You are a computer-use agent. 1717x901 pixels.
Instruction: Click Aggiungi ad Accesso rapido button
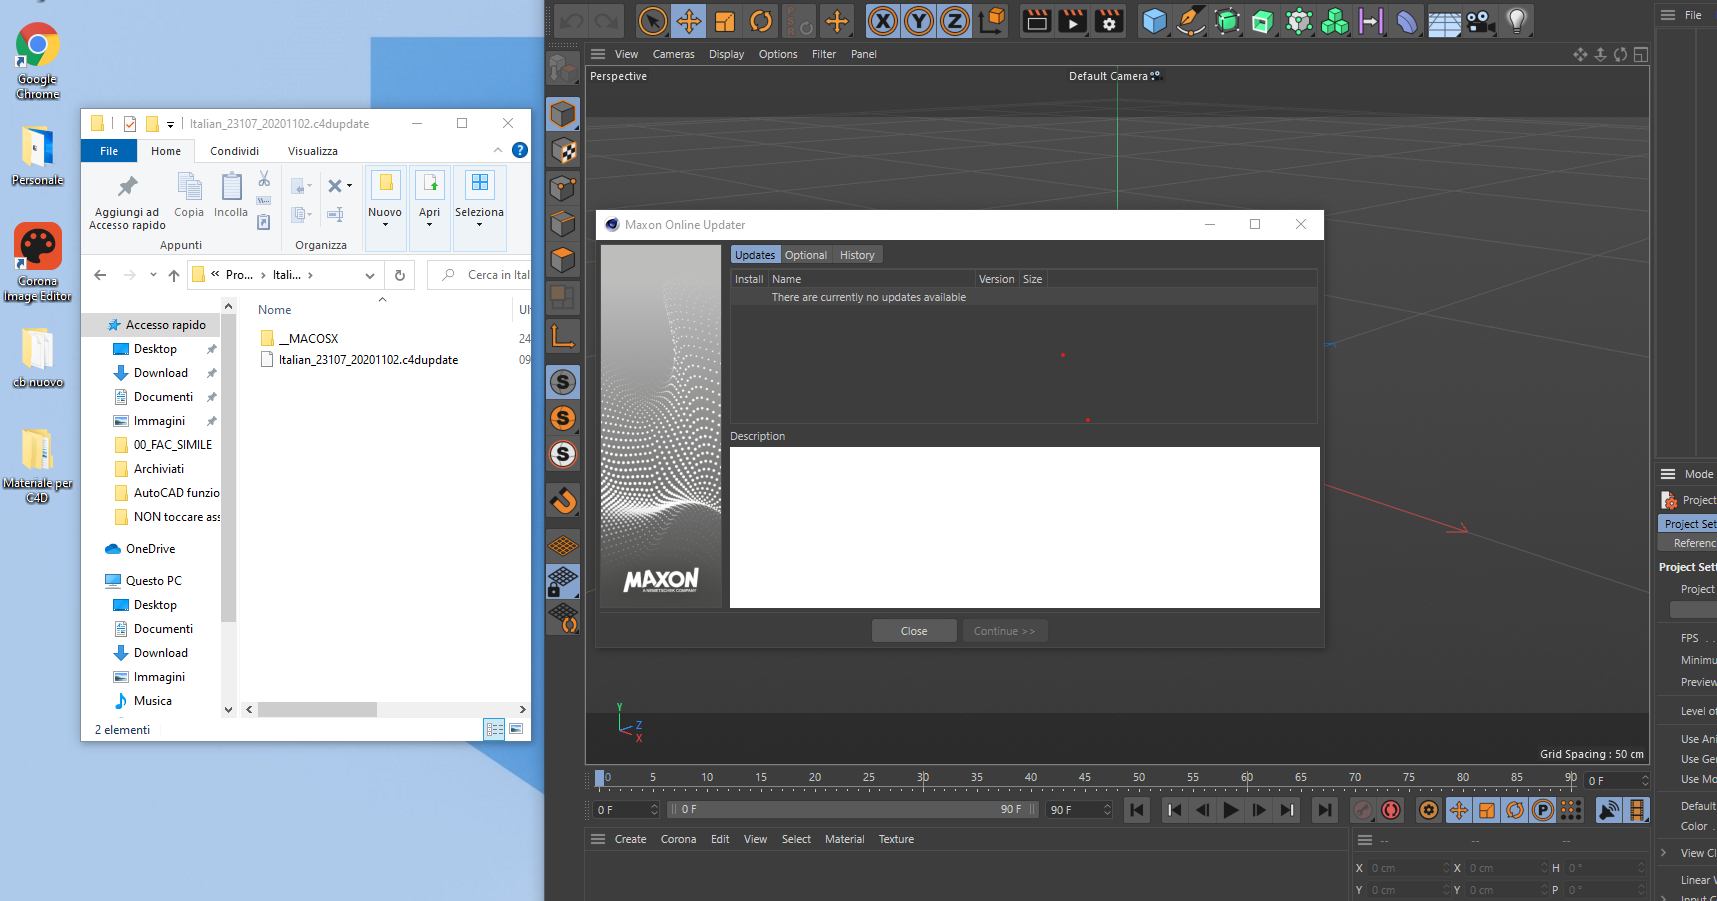click(127, 203)
